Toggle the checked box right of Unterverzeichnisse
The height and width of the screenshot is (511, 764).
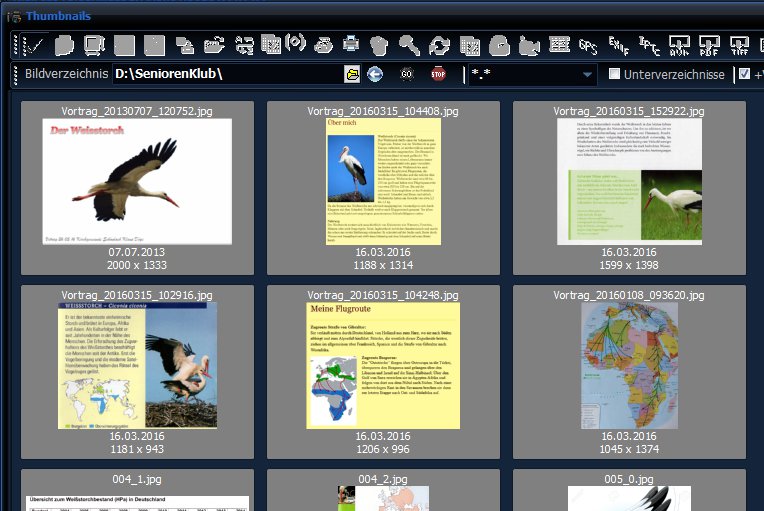point(743,74)
